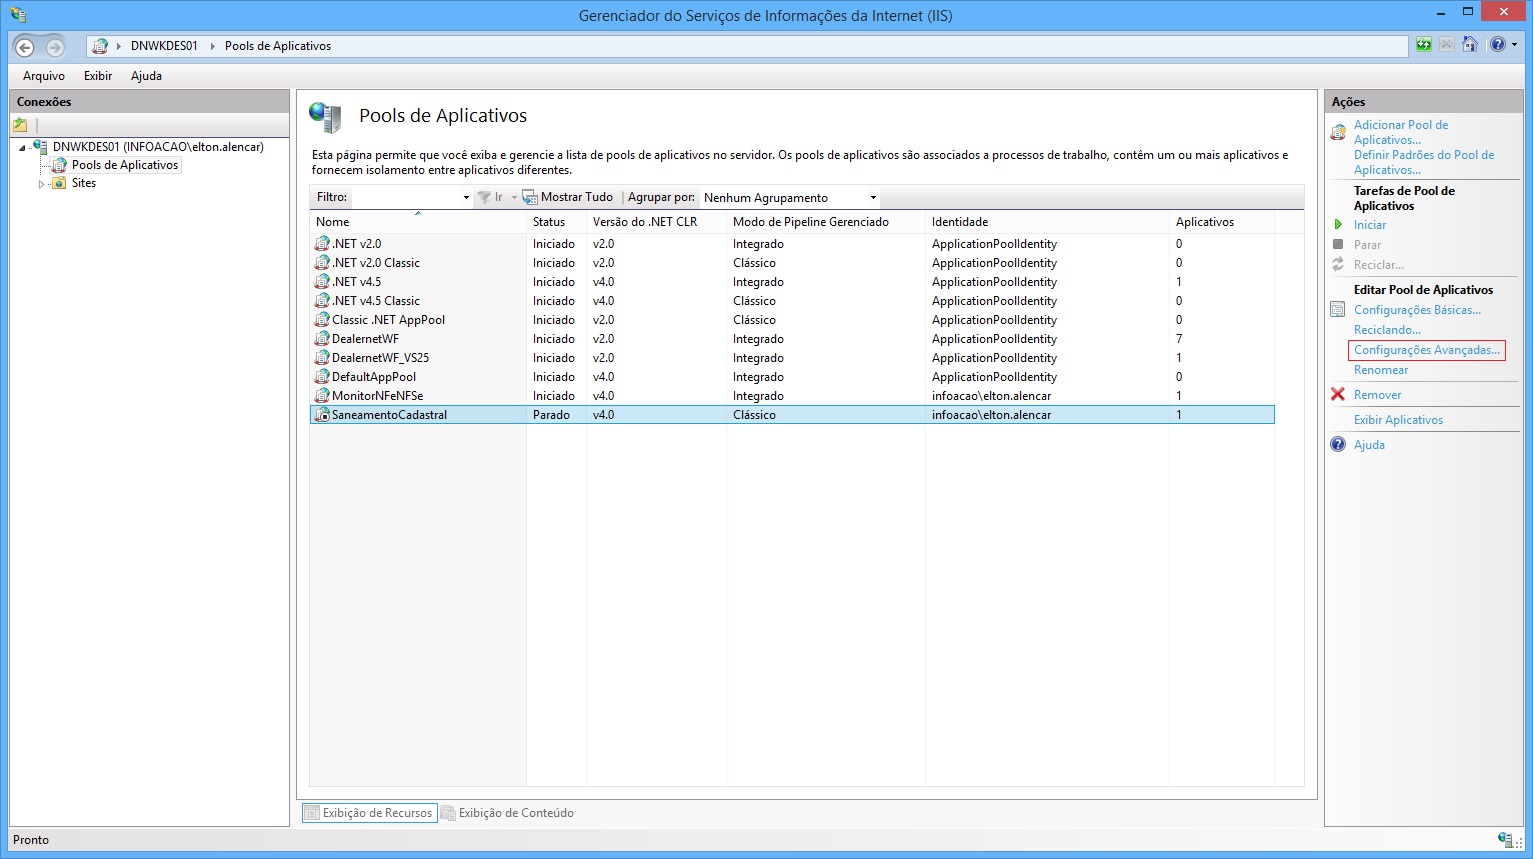Click the Mostrar Tudo button text

(577, 197)
